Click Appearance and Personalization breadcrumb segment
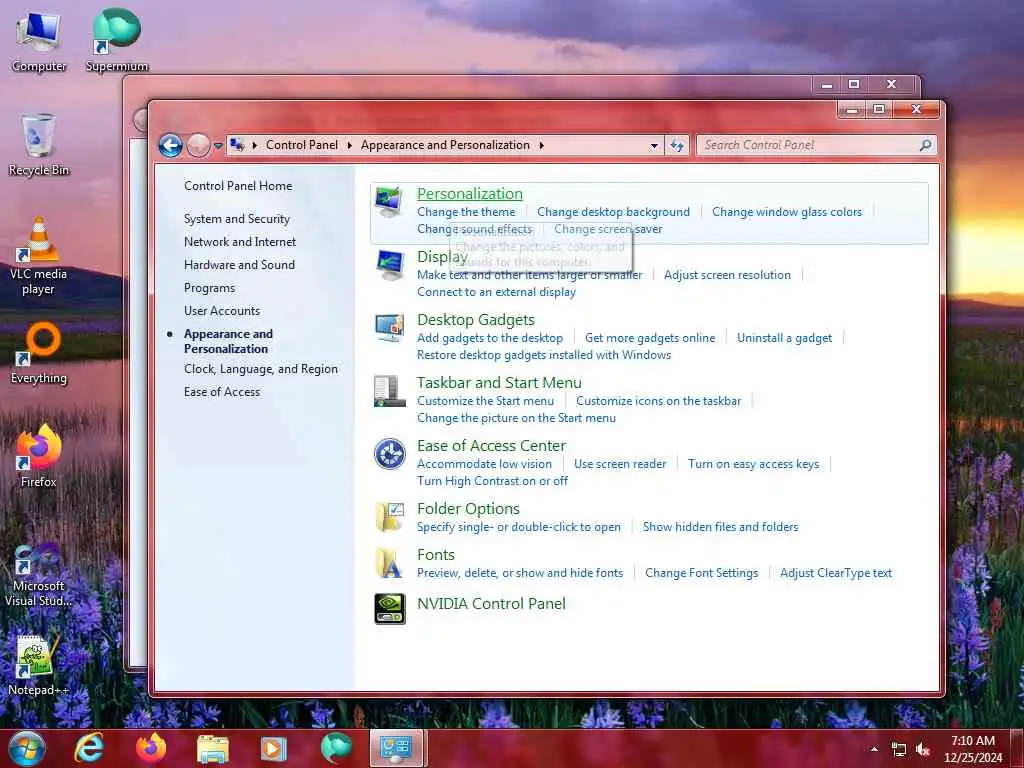1024x768 pixels. pyautogui.click(x=445, y=145)
